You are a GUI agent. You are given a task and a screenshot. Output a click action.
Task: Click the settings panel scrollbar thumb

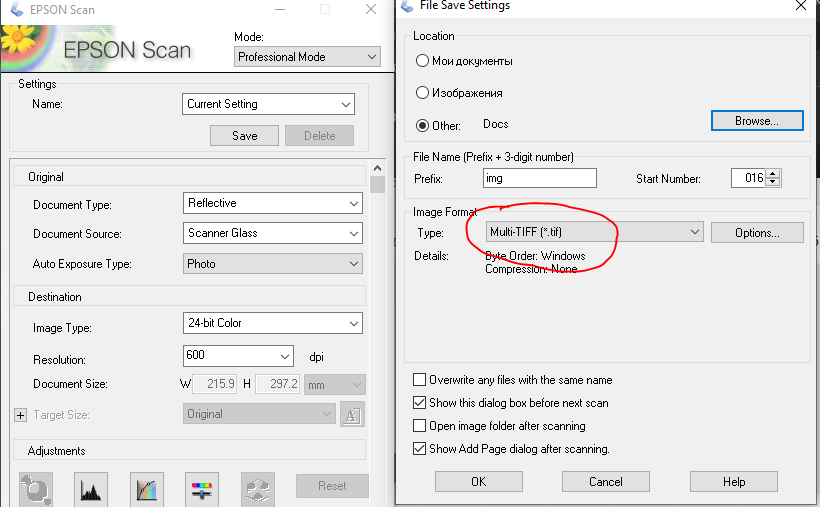pos(378,185)
